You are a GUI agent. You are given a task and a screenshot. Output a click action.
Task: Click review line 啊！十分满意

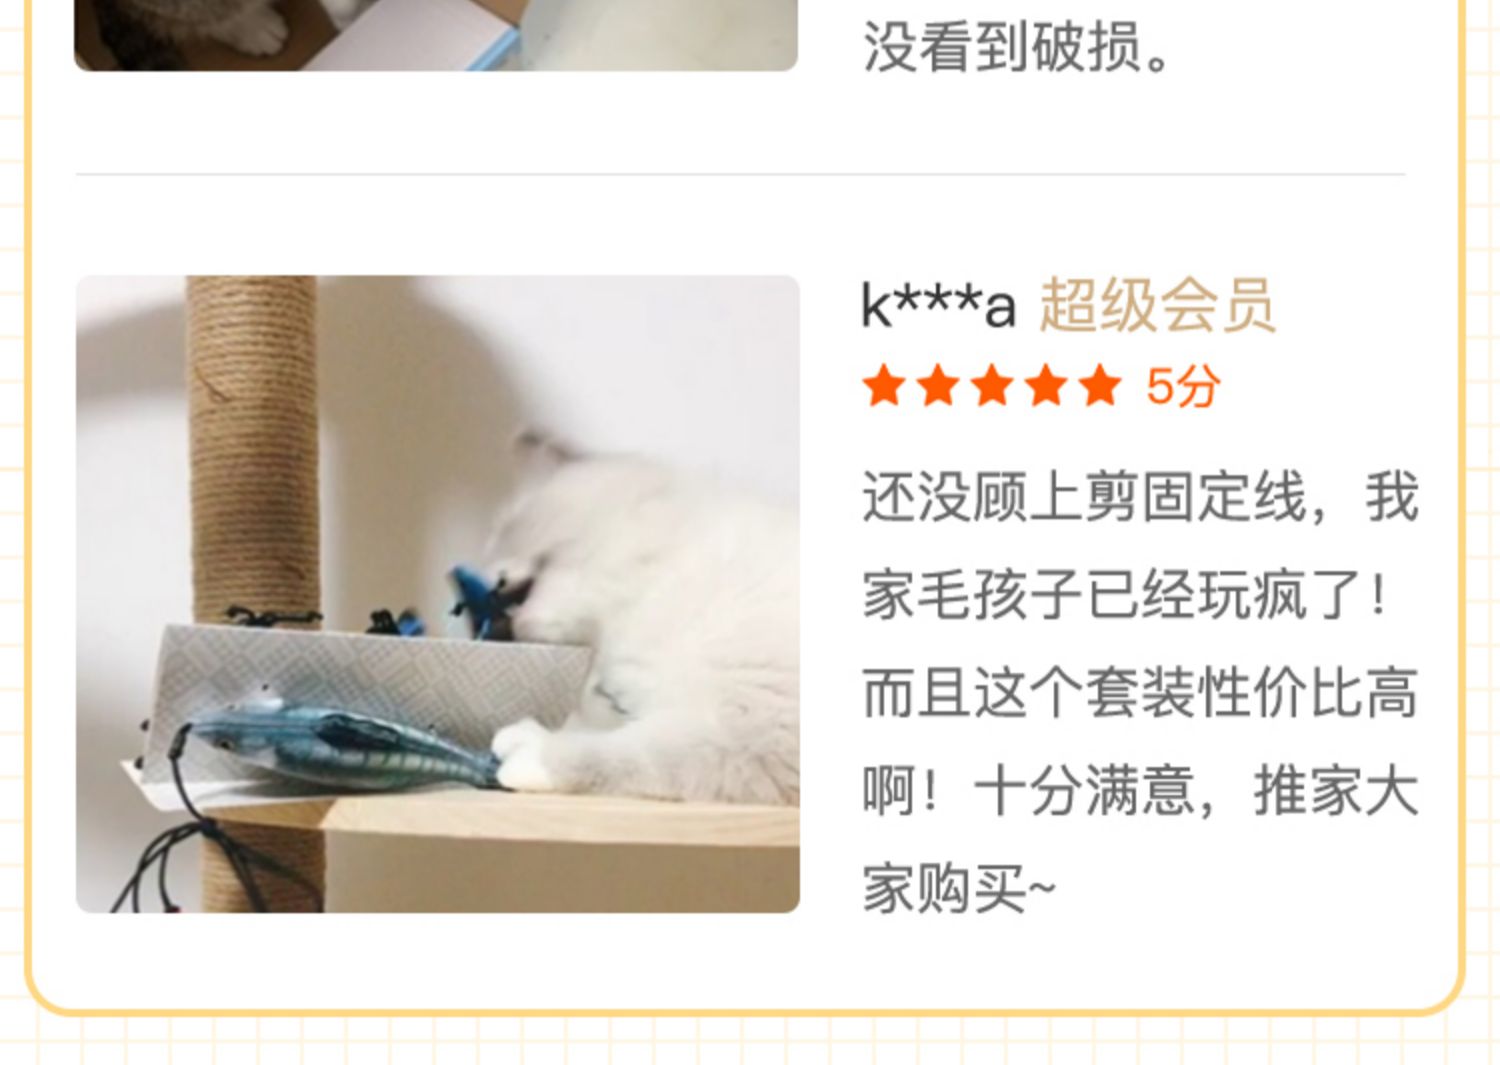click(x=1029, y=791)
